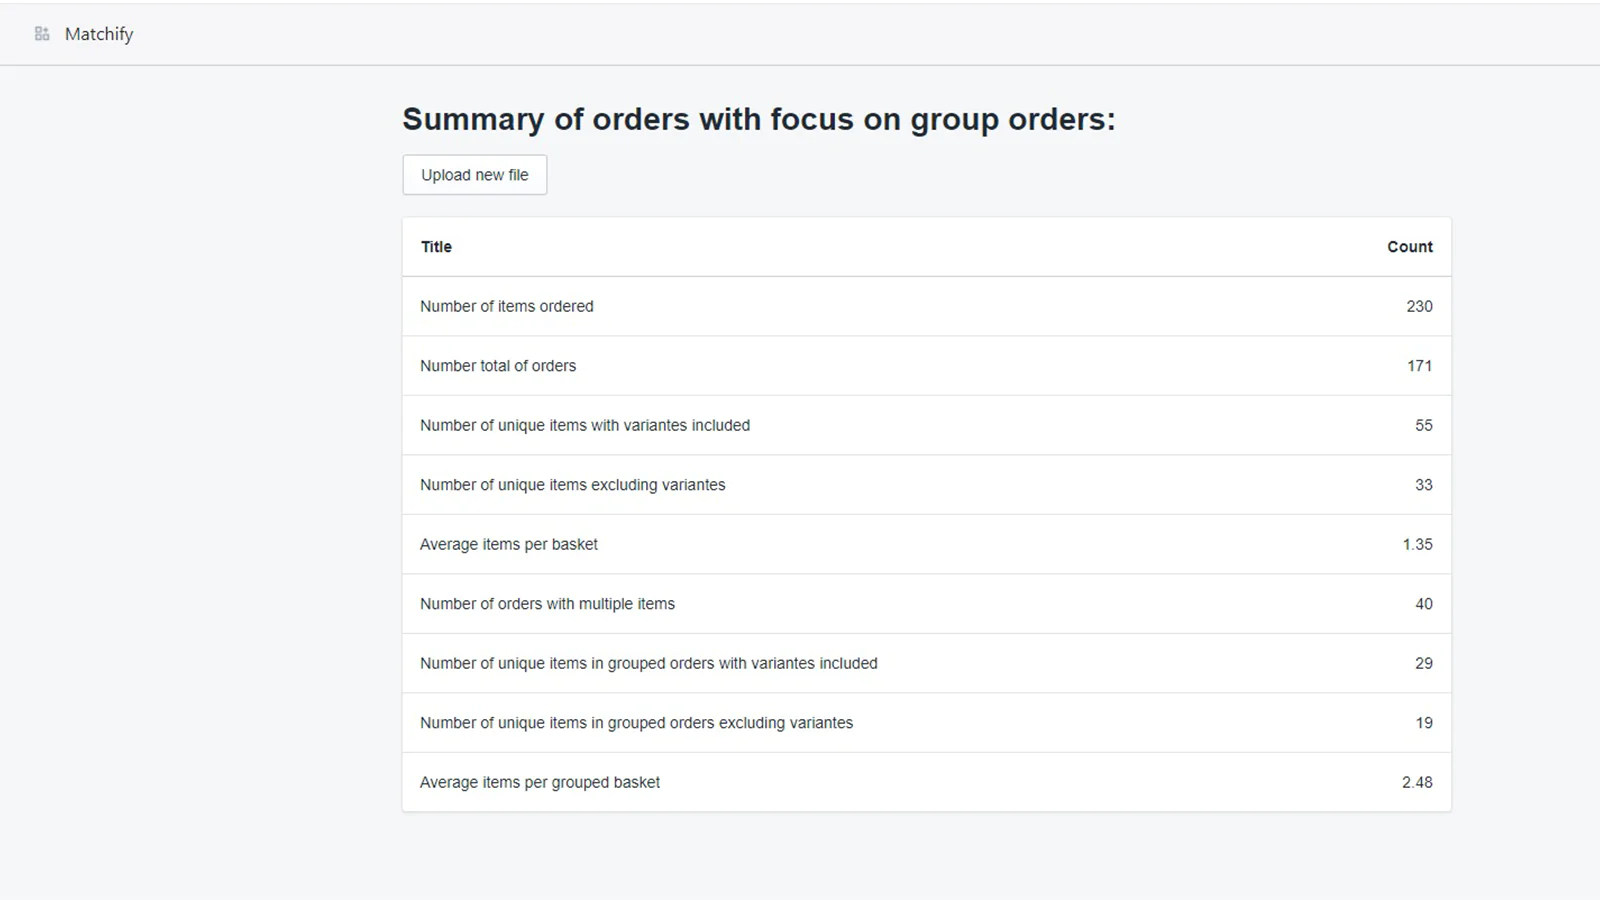The image size is (1600, 900).
Task: Select the Average items per basket row
Action: pos(927,544)
